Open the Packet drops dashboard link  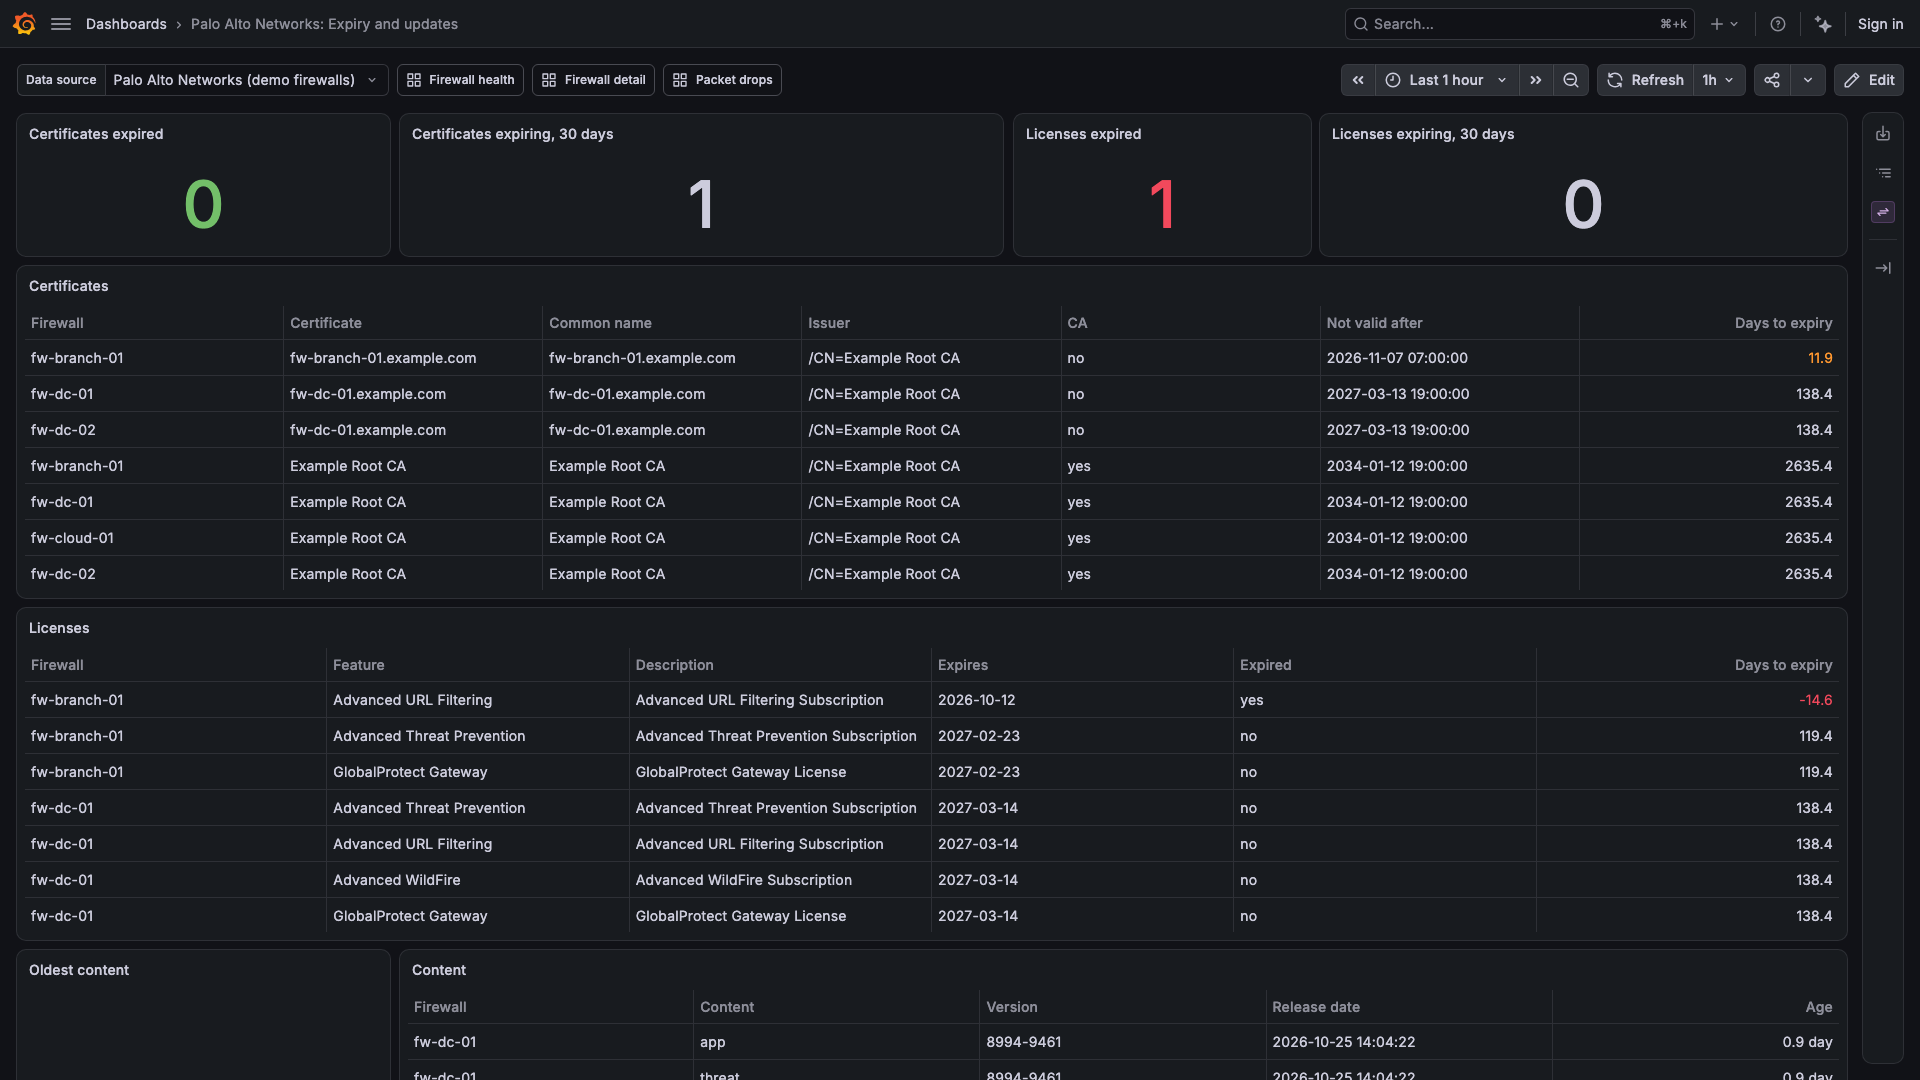tap(722, 80)
